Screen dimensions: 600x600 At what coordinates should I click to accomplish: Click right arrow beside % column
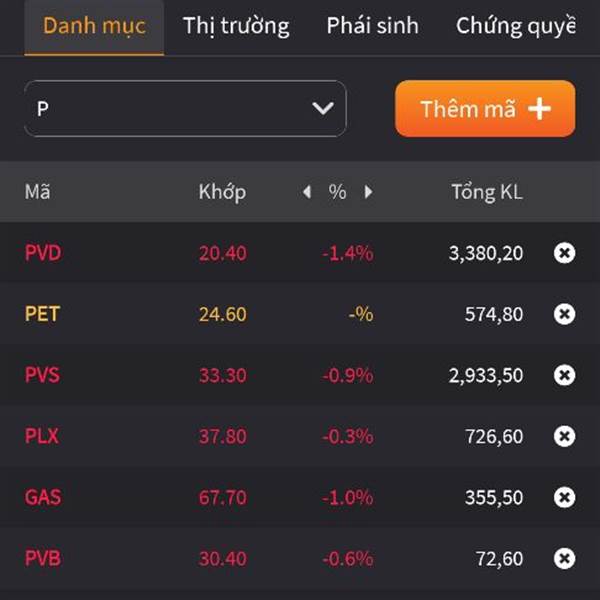368,192
